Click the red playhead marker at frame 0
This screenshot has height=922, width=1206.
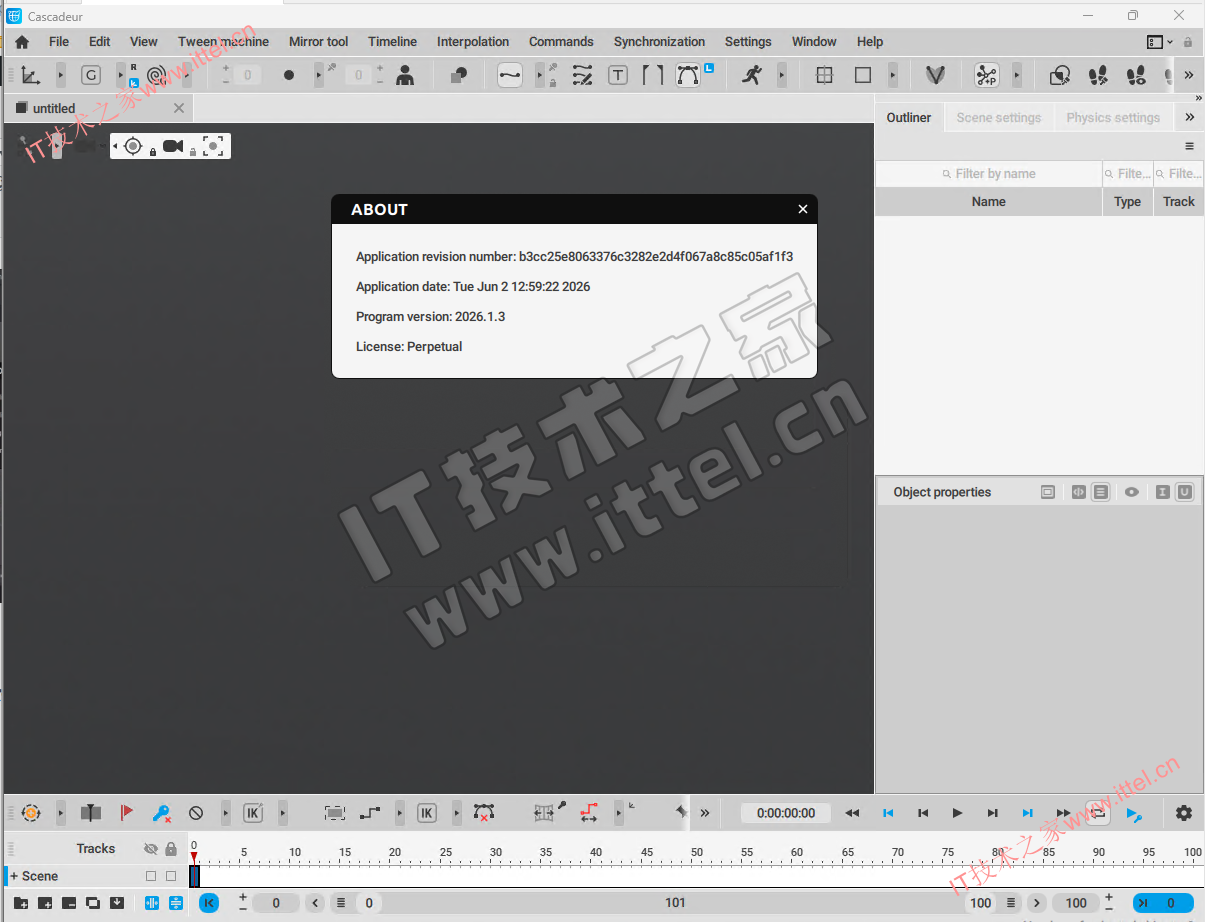(194, 857)
